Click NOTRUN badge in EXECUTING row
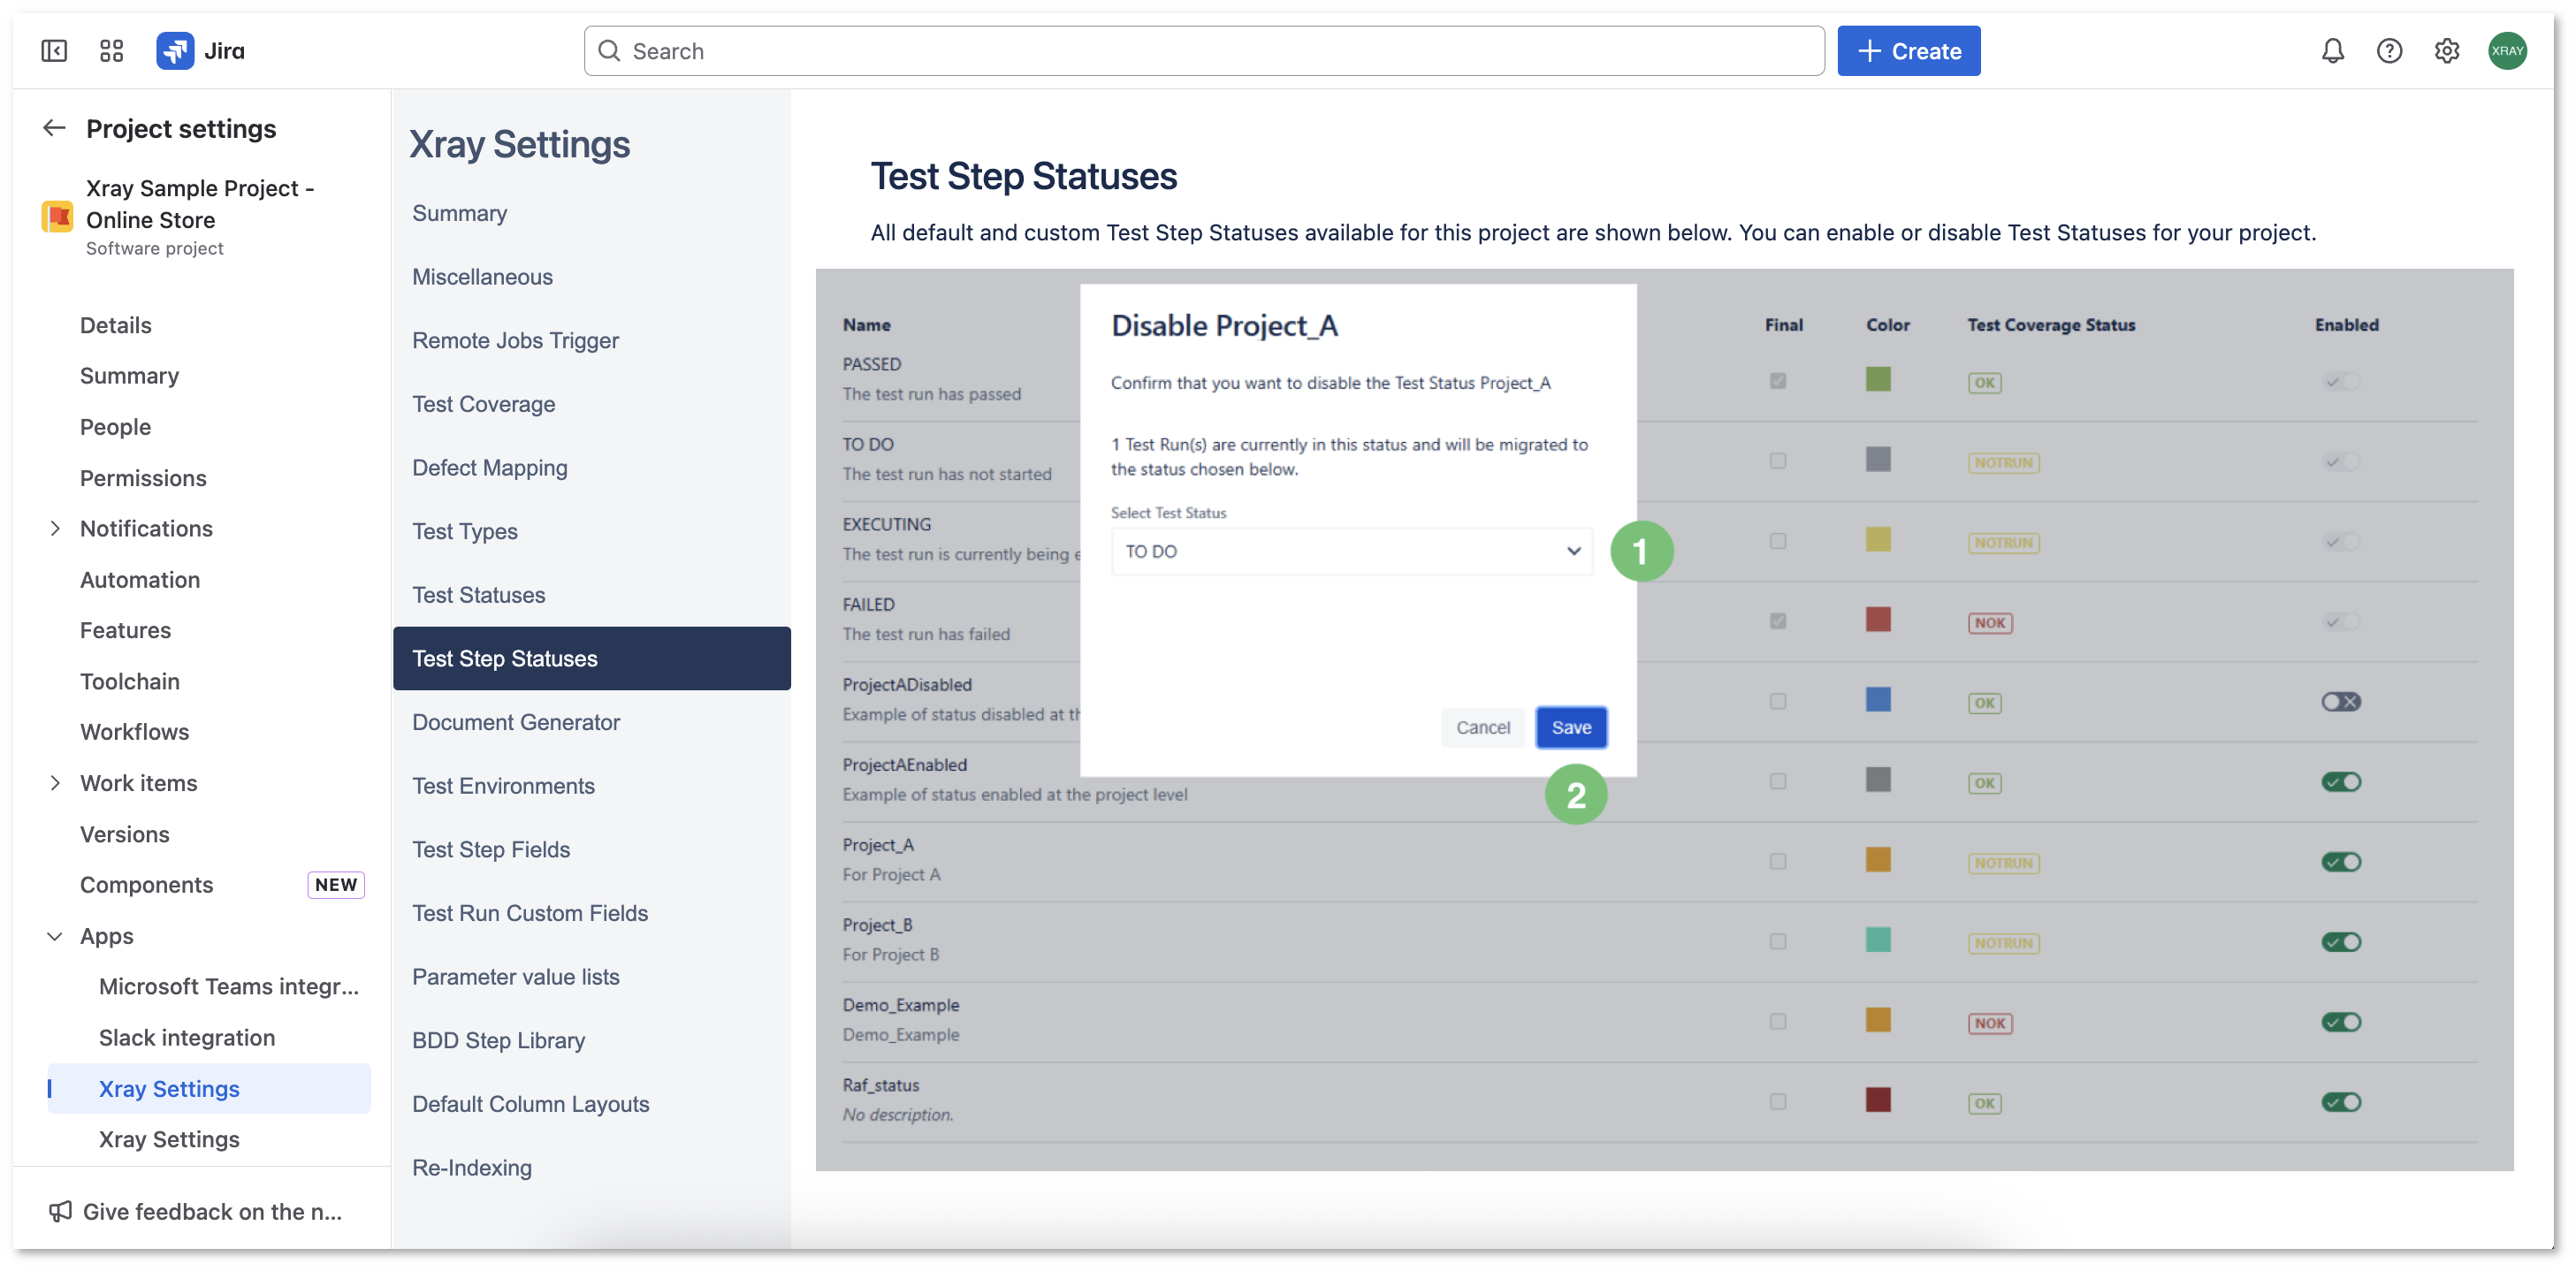2576x1271 pixels. (x=2003, y=543)
